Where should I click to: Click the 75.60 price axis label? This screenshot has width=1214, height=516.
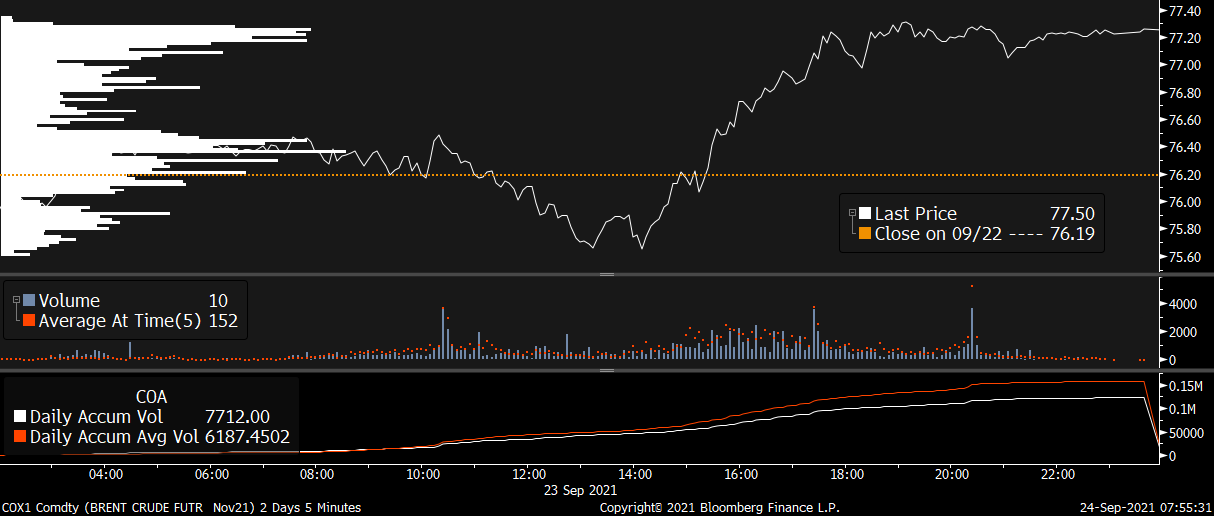tap(1185, 257)
